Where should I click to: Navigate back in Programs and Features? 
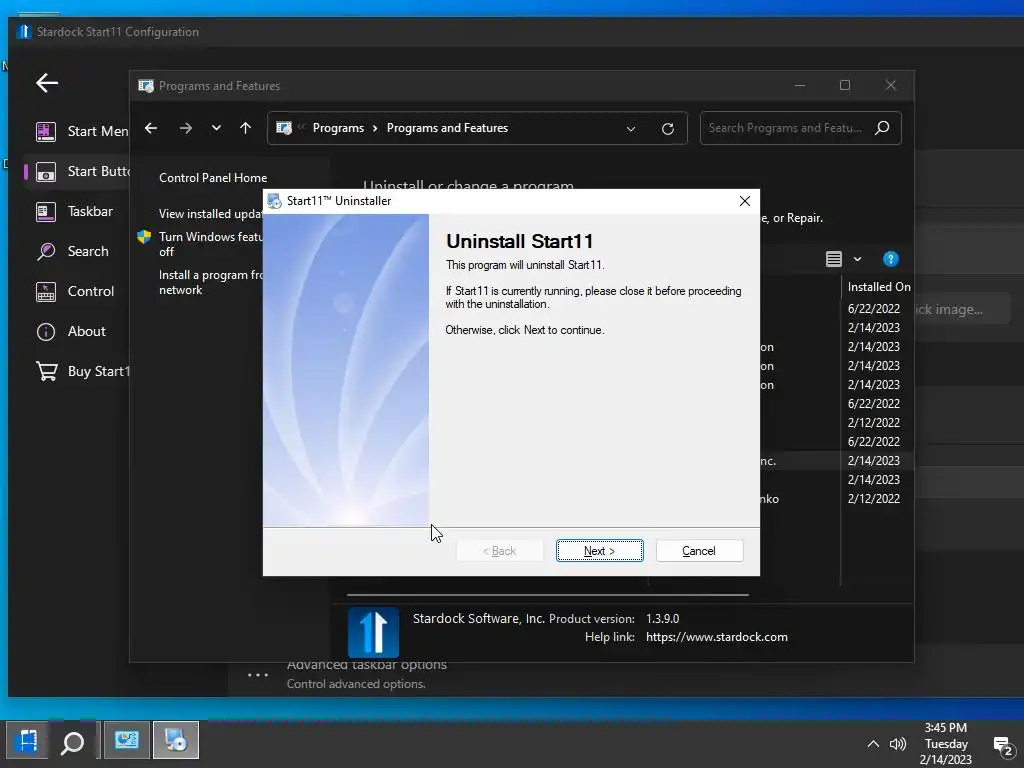pyautogui.click(x=151, y=128)
